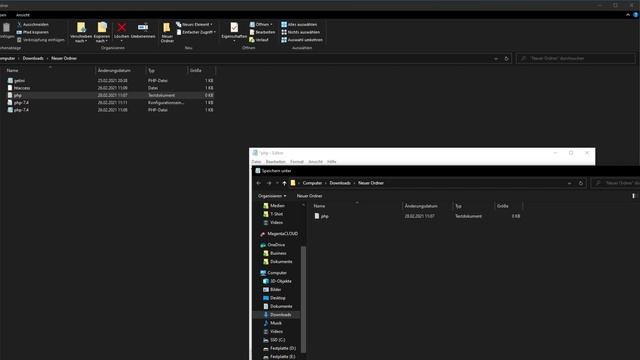Click Downloads in the save dialog address bar
The height and width of the screenshot is (360, 640).
tap(340, 183)
